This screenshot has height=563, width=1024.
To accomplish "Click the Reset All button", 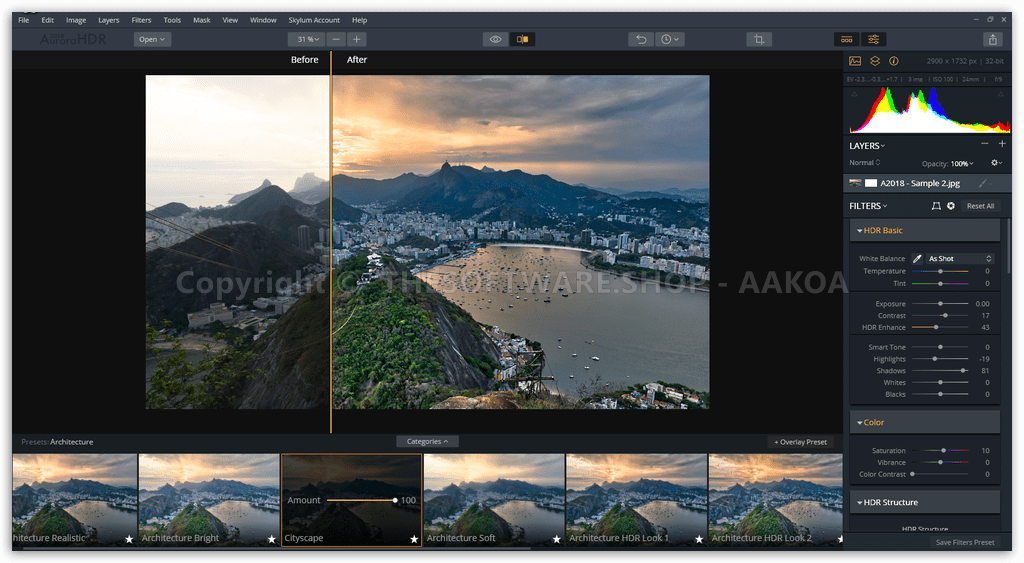I will coord(980,206).
